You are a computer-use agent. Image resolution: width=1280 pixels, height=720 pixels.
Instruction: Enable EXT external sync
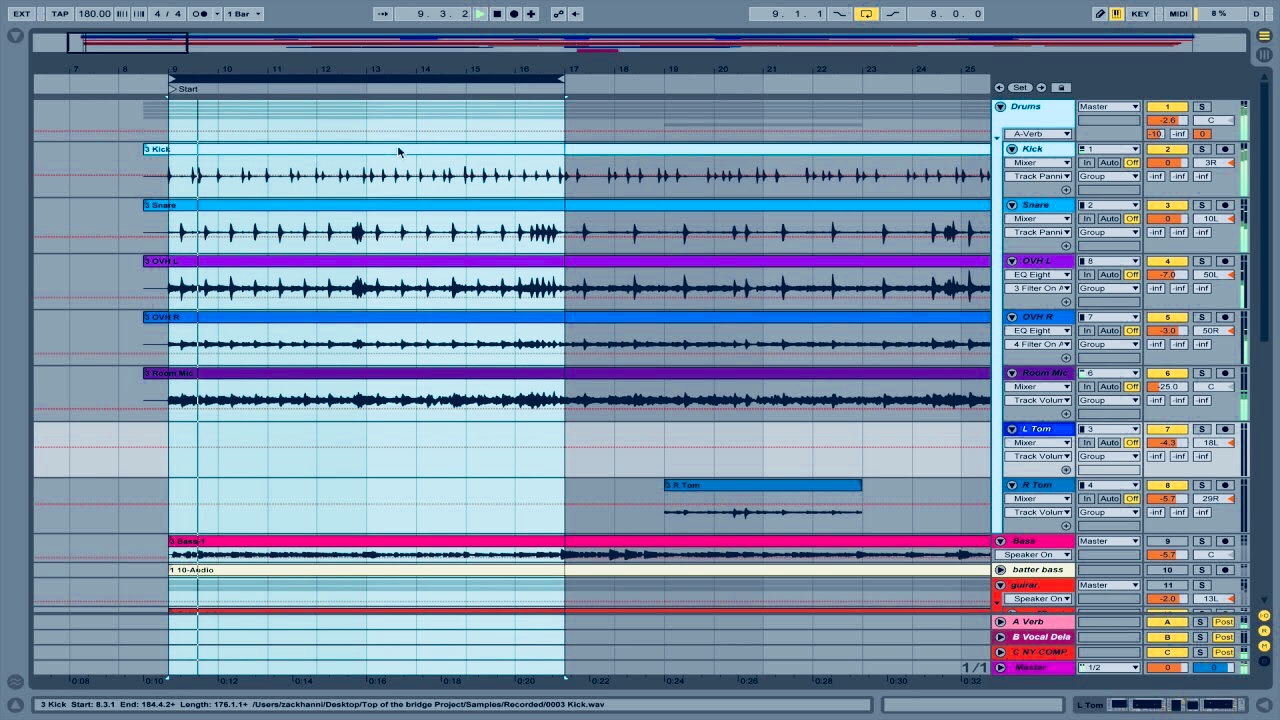pos(21,13)
